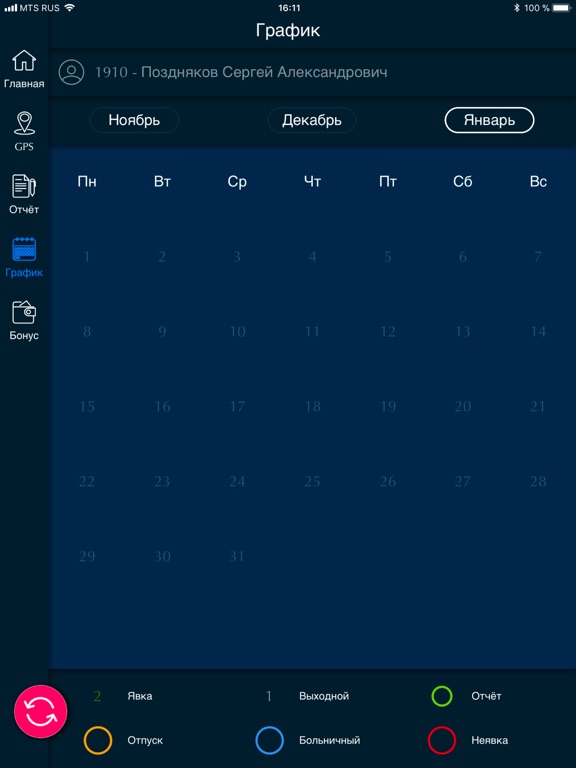Screen dimensions: 576x768
Task: Tap the Сб weekday header
Action: click(x=462, y=182)
